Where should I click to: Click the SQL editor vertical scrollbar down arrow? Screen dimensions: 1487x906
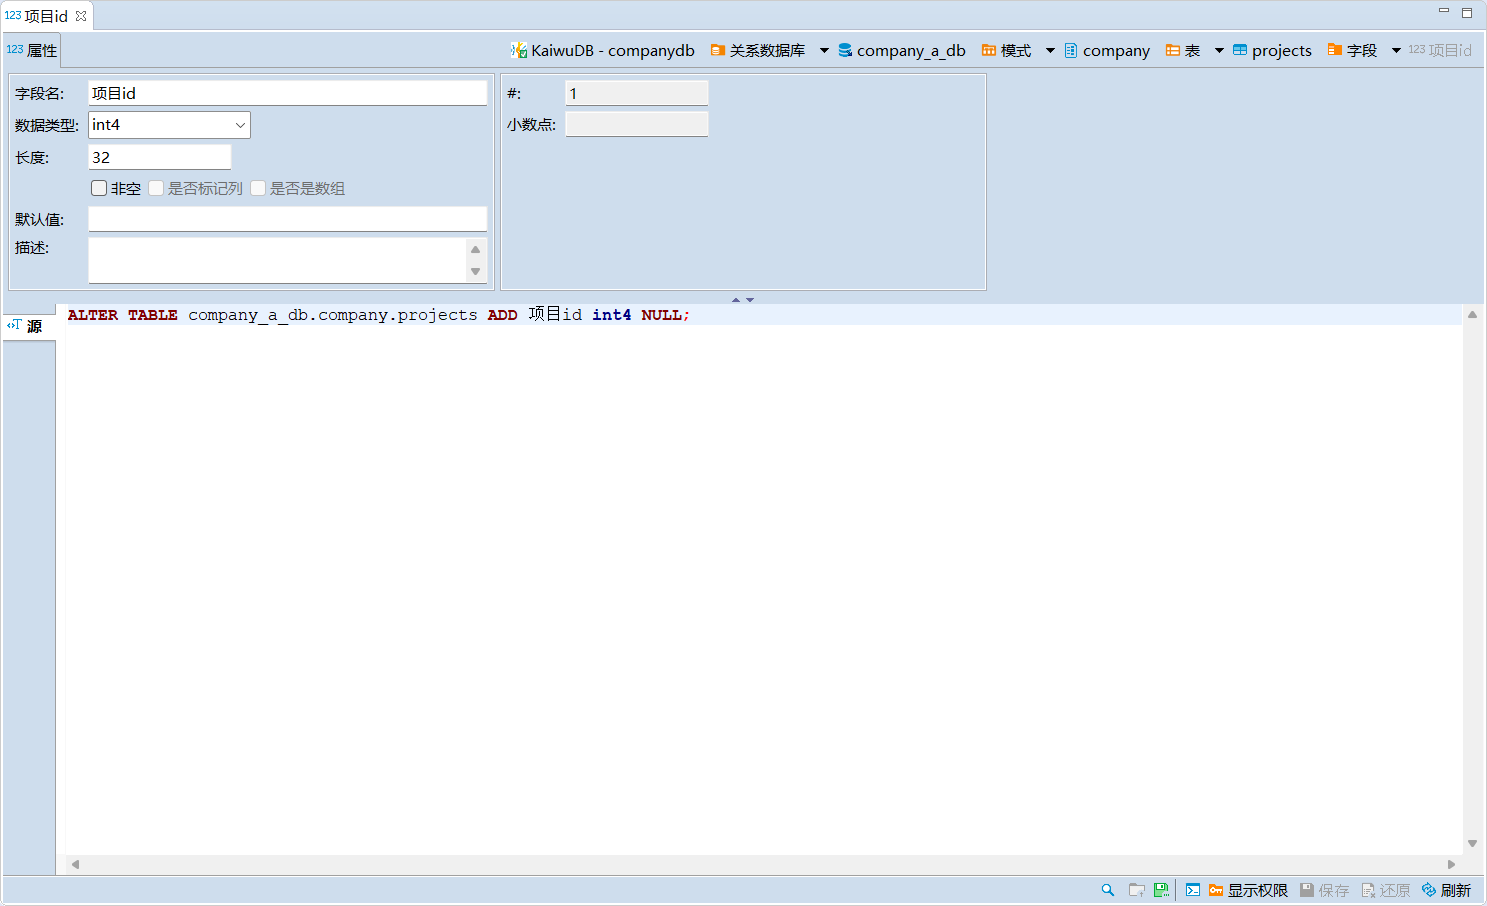point(1472,844)
